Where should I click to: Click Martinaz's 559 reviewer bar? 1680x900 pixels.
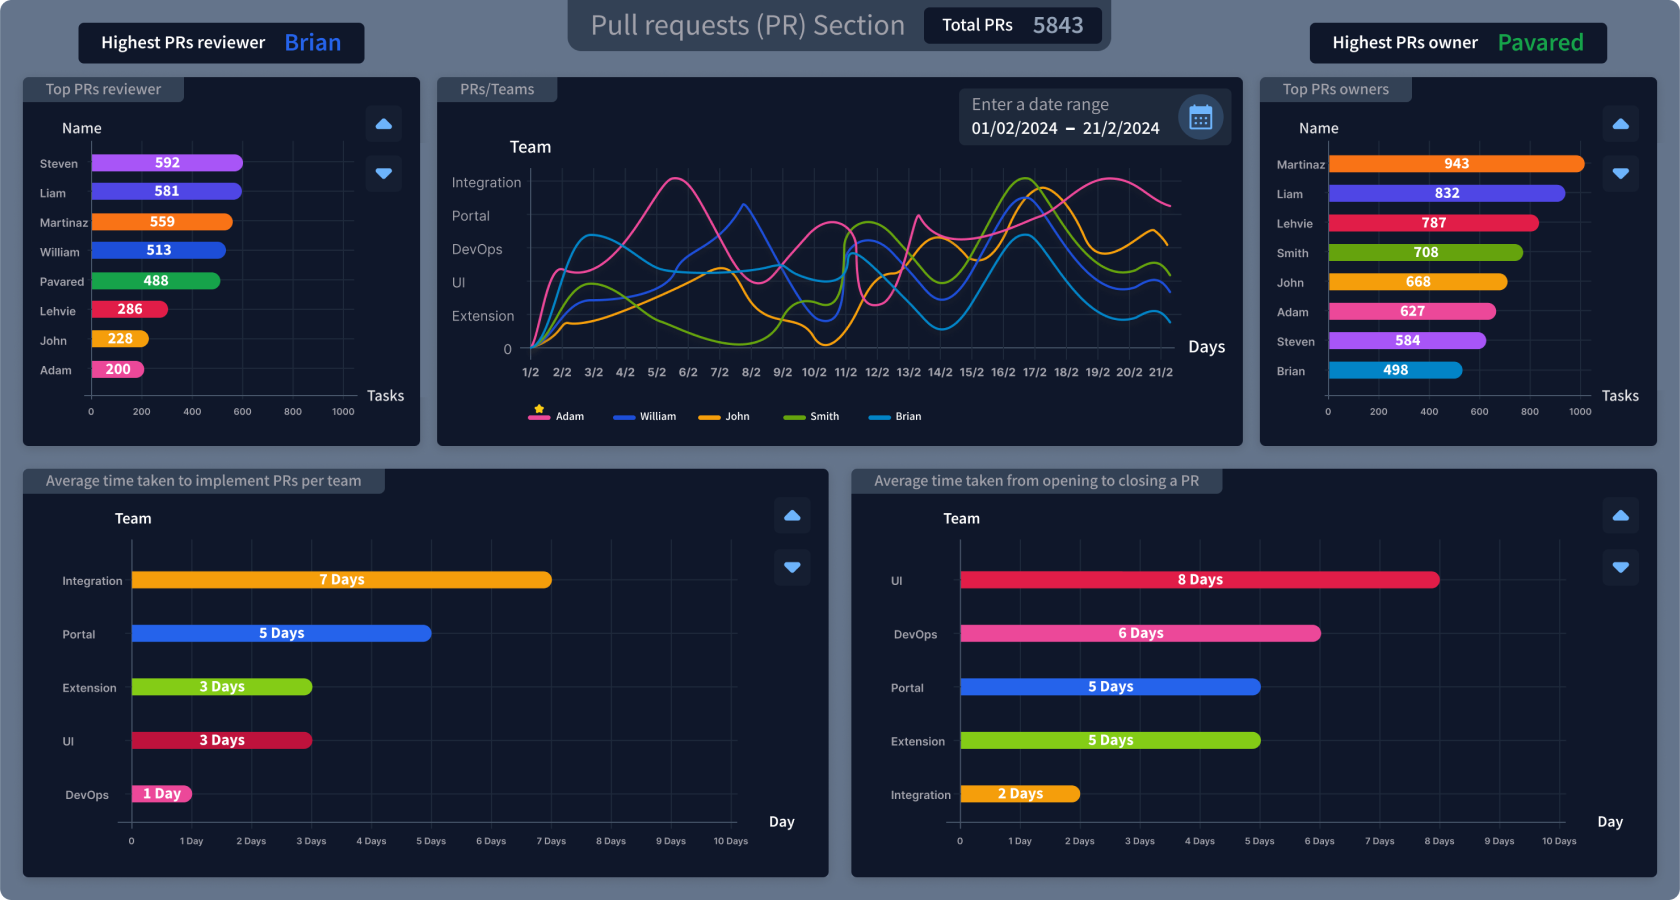point(162,222)
